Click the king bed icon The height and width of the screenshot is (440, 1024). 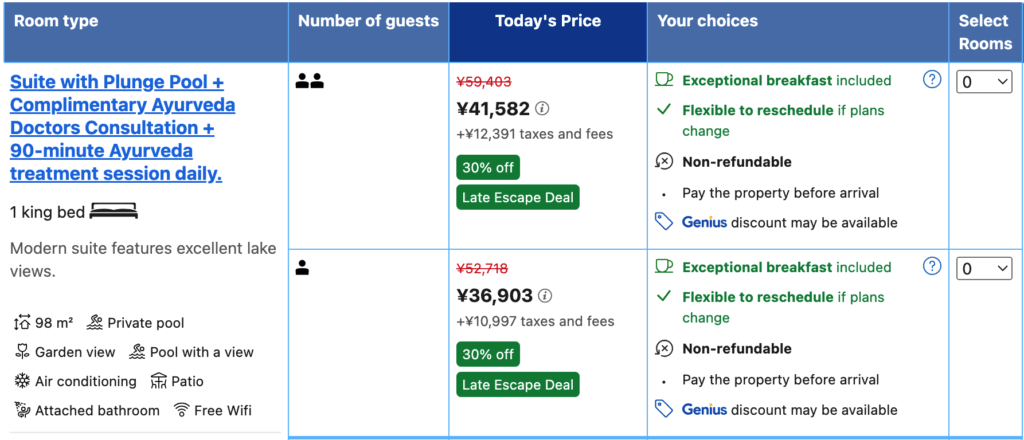point(113,212)
